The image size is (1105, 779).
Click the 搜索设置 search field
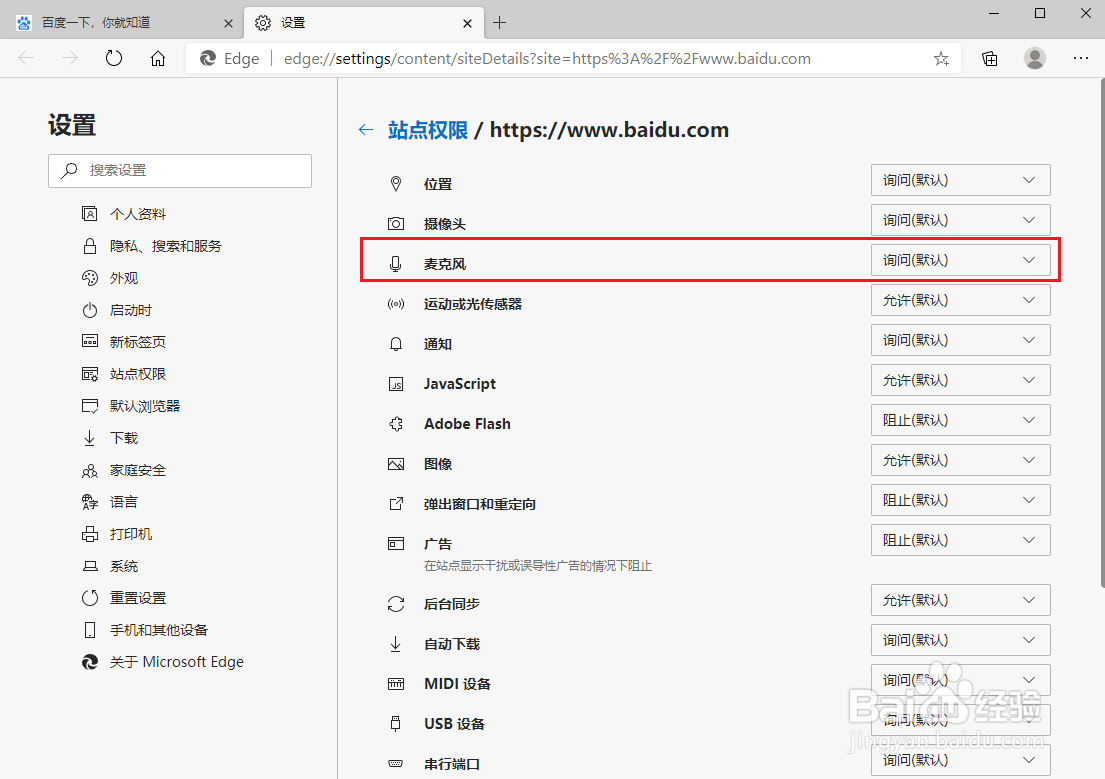[x=180, y=171]
